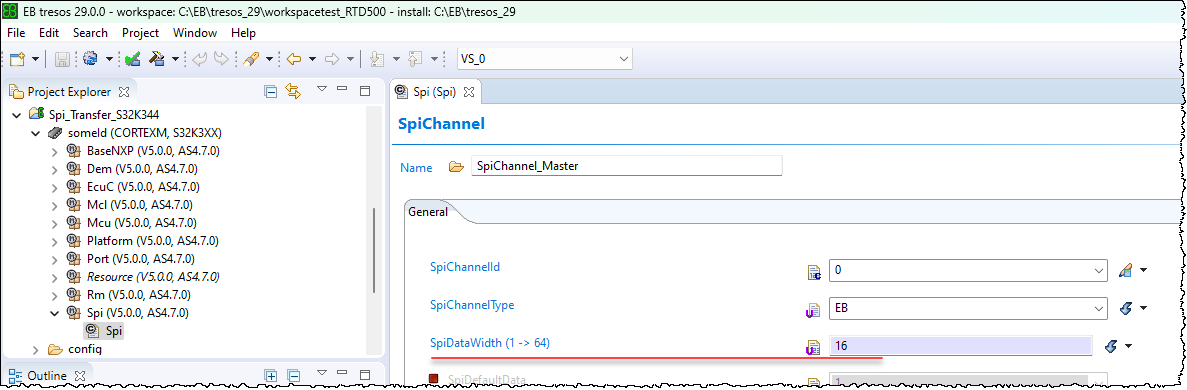Click the parameter type icon beside SpiChannelType value
This screenshot has width=1187, height=390.
click(x=814, y=309)
